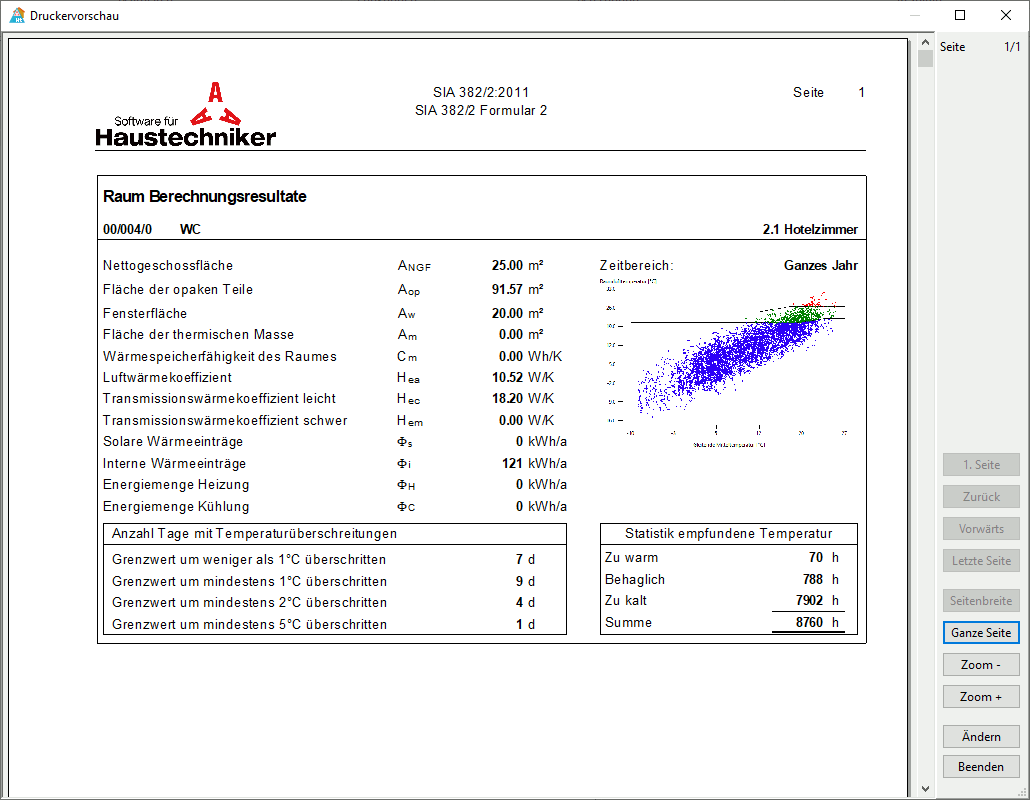This screenshot has height=800, width=1030.
Task: Click the scrollbar down arrow
Action: (x=925, y=789)
